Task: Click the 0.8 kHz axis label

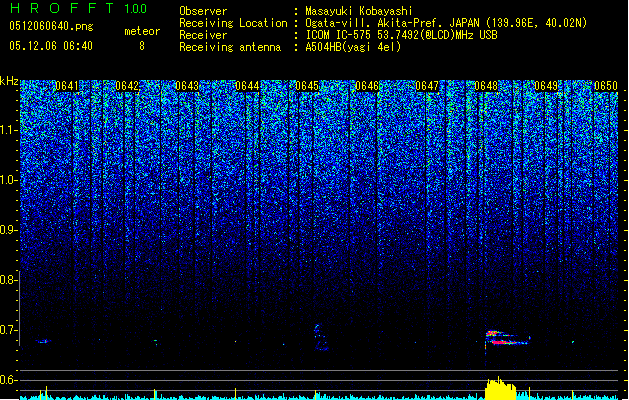Action: click(8, 280)
